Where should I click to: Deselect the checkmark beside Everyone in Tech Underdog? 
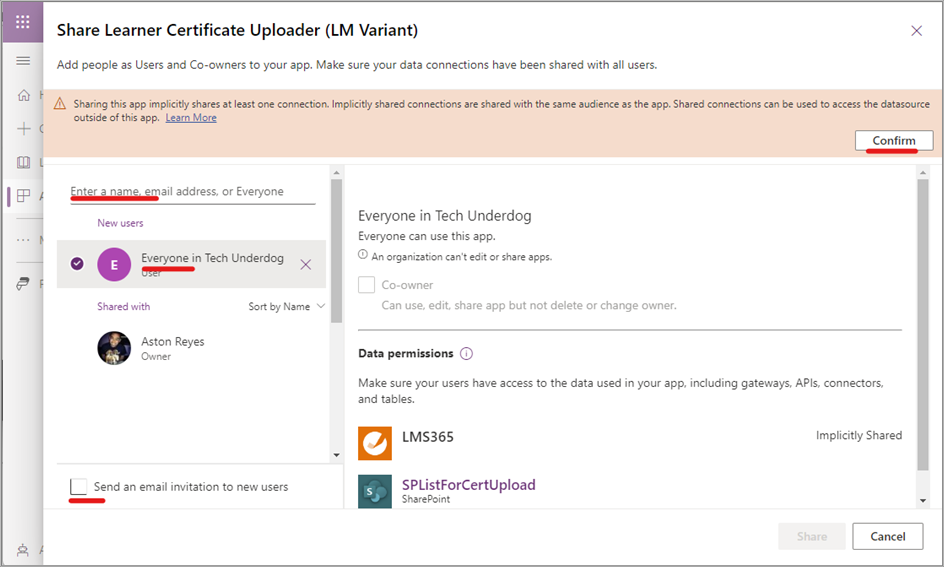(77, 264)
